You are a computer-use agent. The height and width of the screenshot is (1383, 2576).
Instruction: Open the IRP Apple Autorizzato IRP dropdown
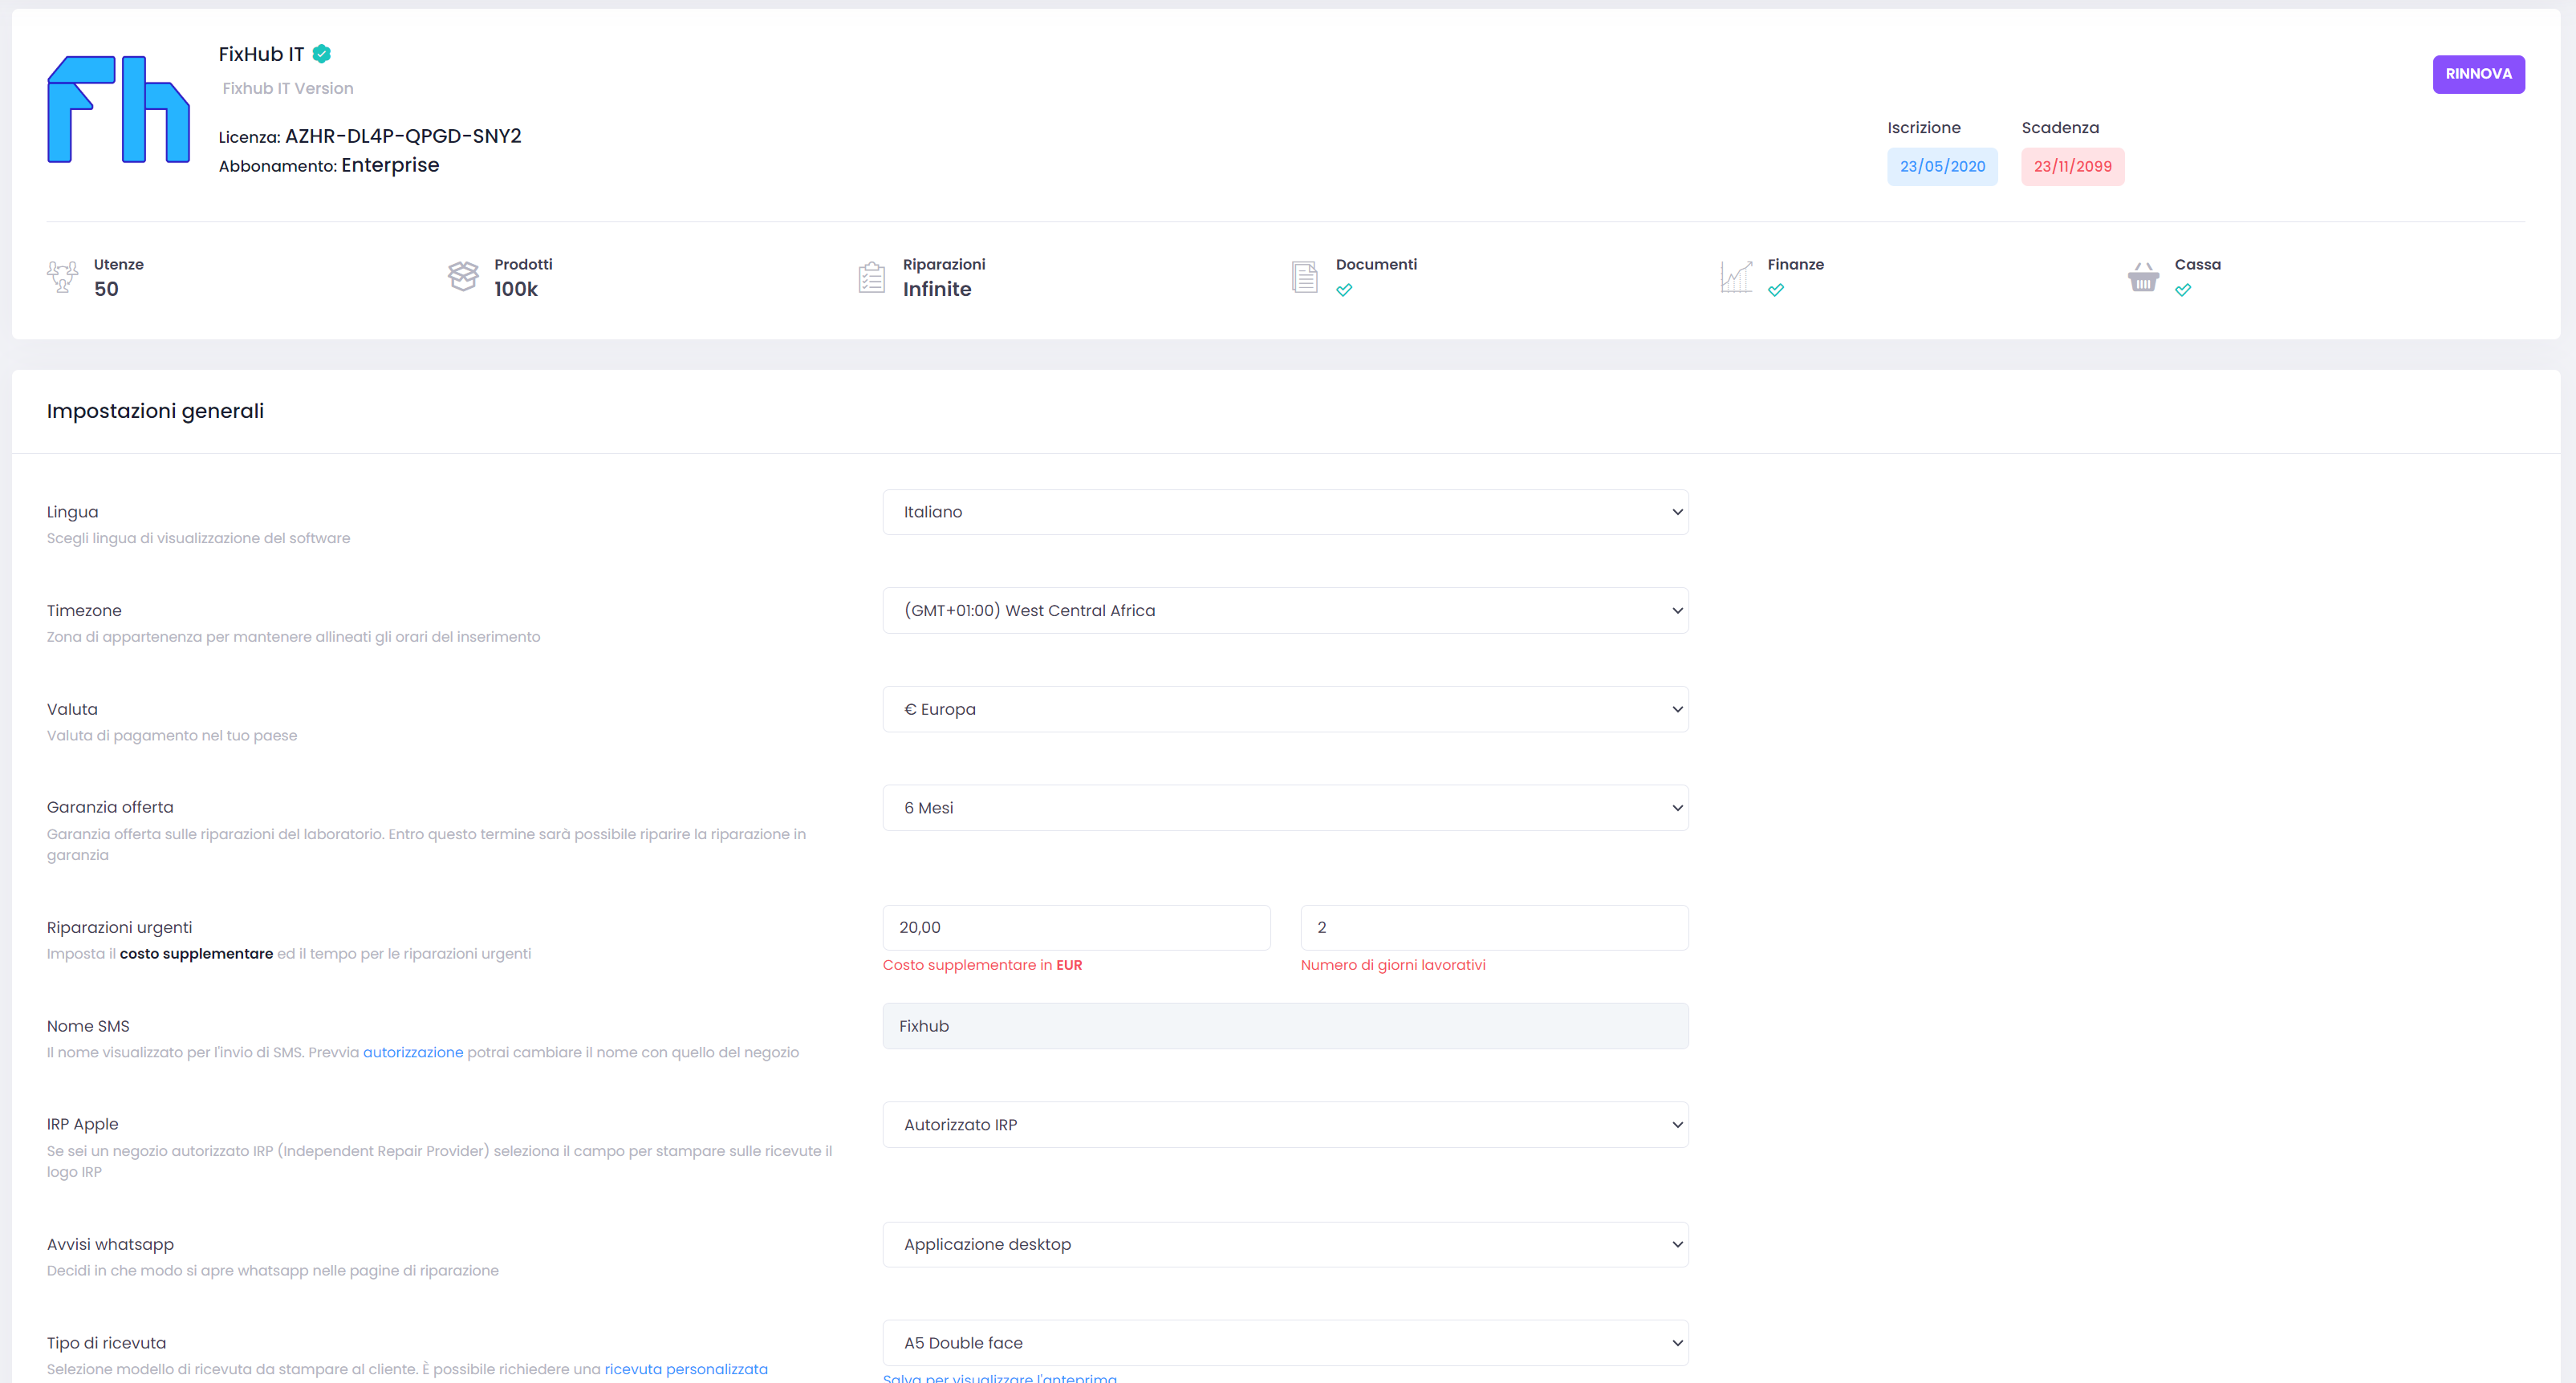coord(1285,1125)
